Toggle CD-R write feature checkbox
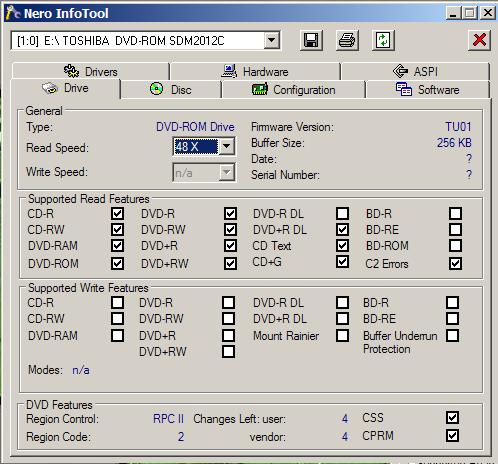 click(117, 302)
